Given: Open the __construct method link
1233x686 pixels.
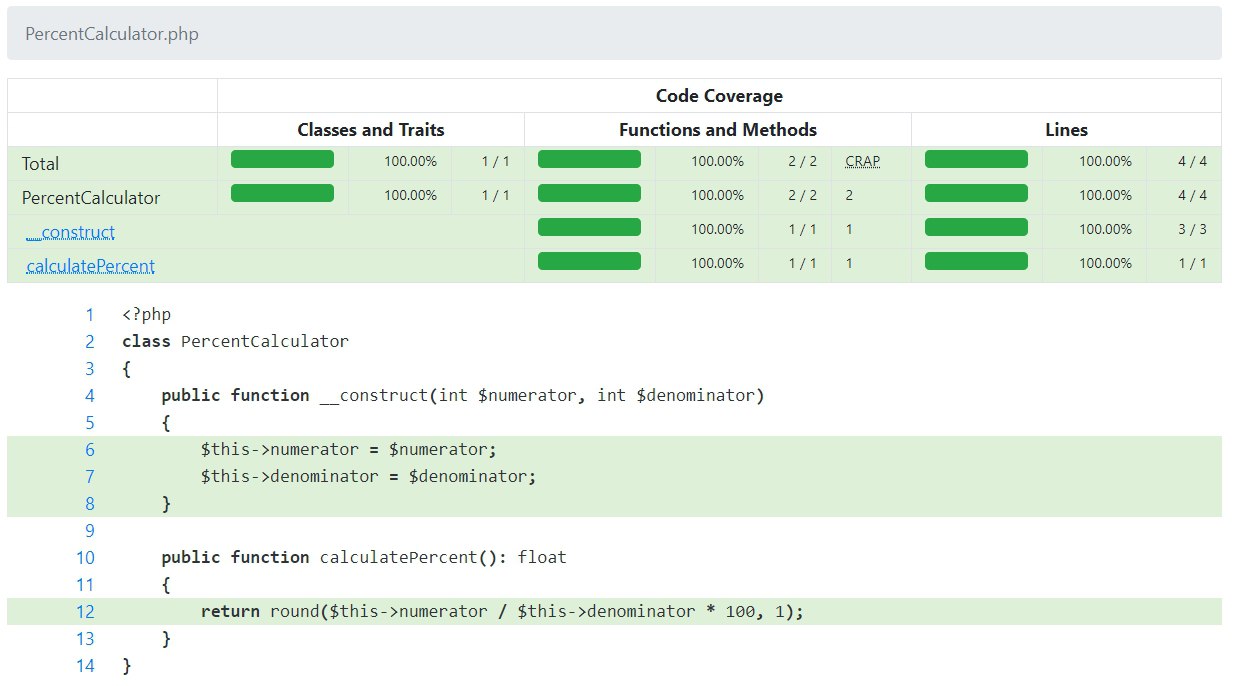Looking at the screenshot, I should [x=70, y=232].
